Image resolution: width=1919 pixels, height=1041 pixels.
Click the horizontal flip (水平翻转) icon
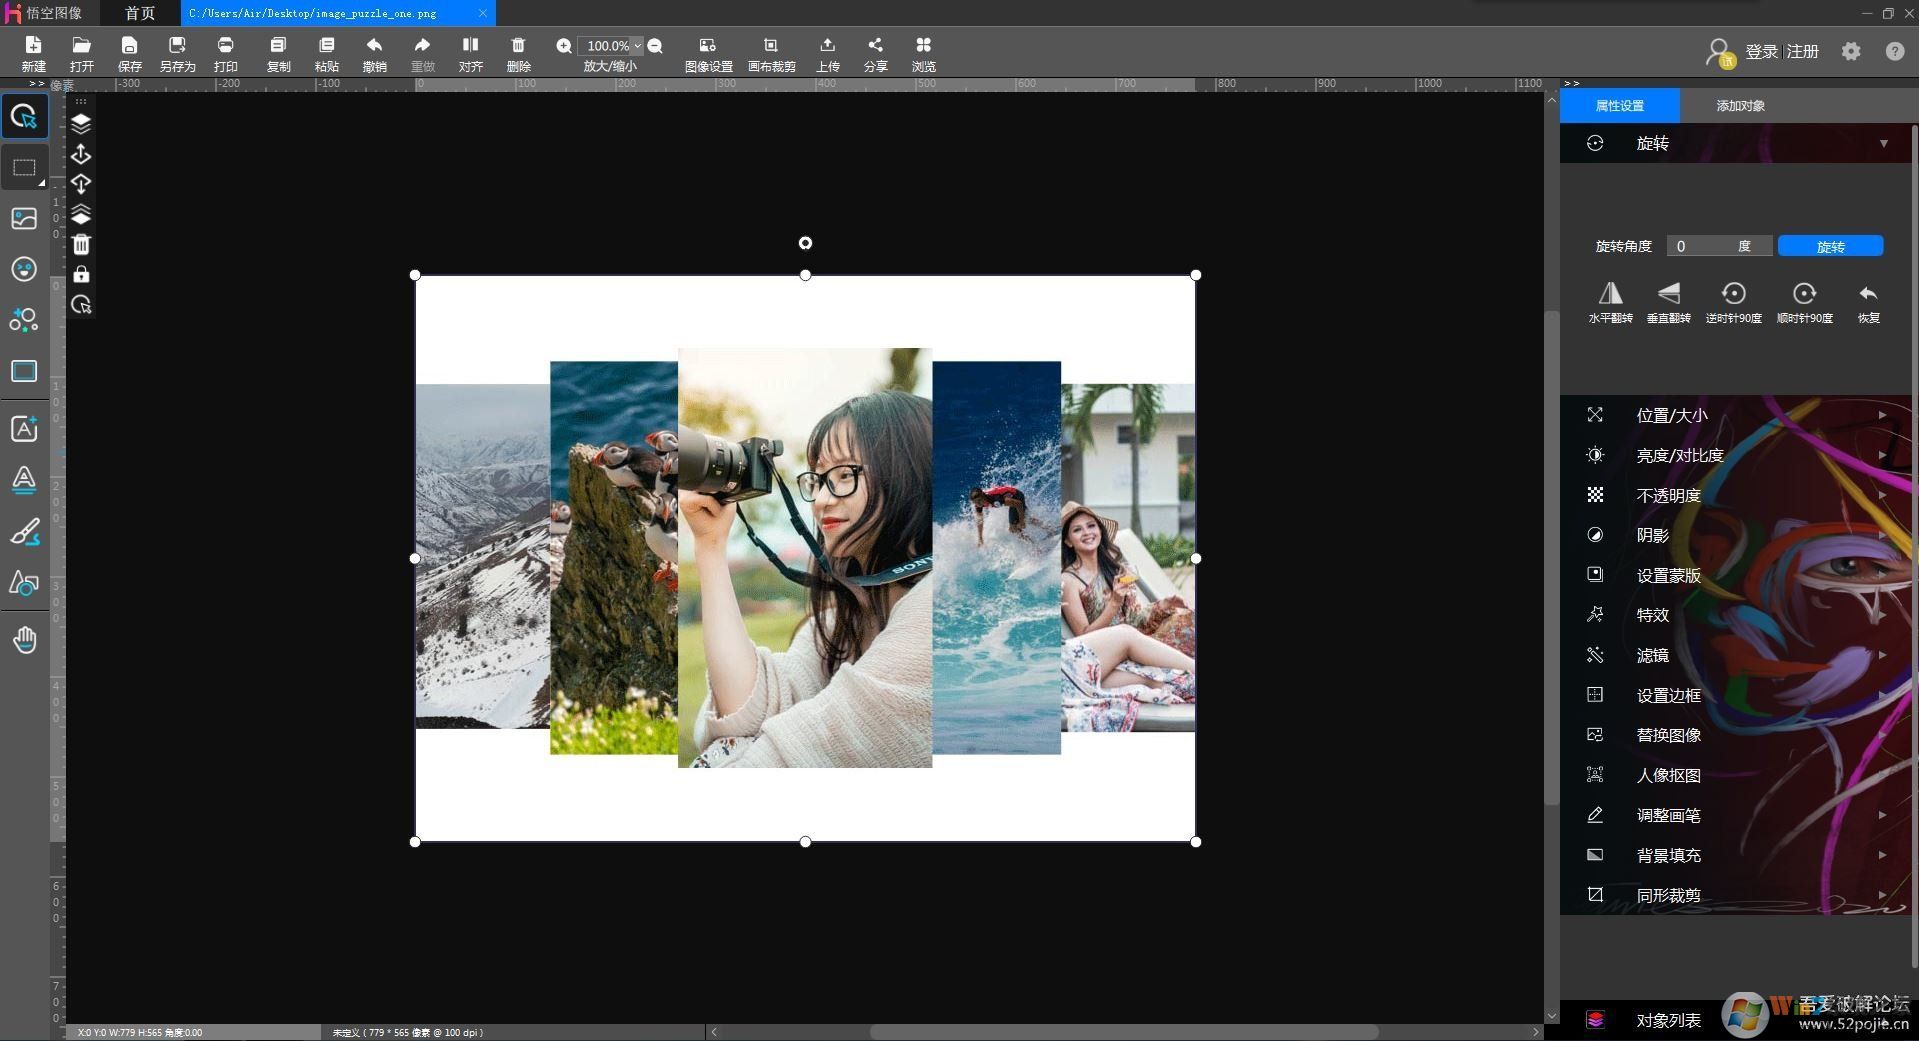point(1610,294)
